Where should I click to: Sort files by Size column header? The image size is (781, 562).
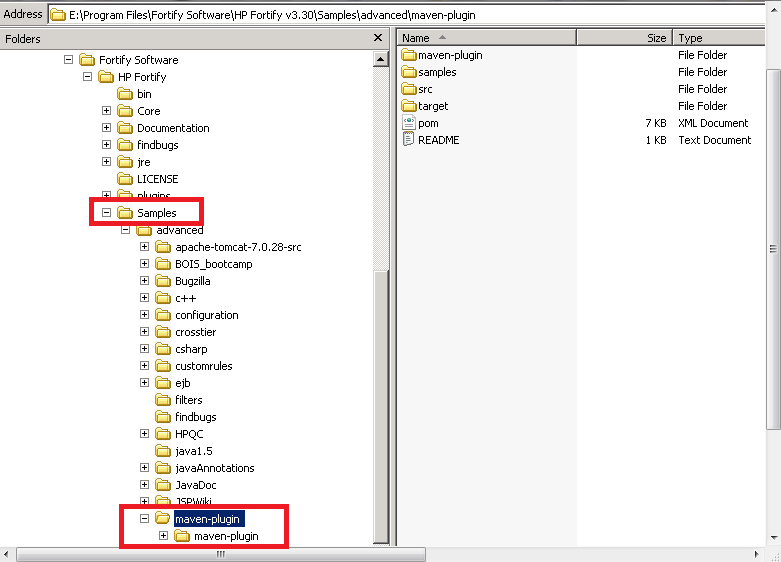click(624, 38)
